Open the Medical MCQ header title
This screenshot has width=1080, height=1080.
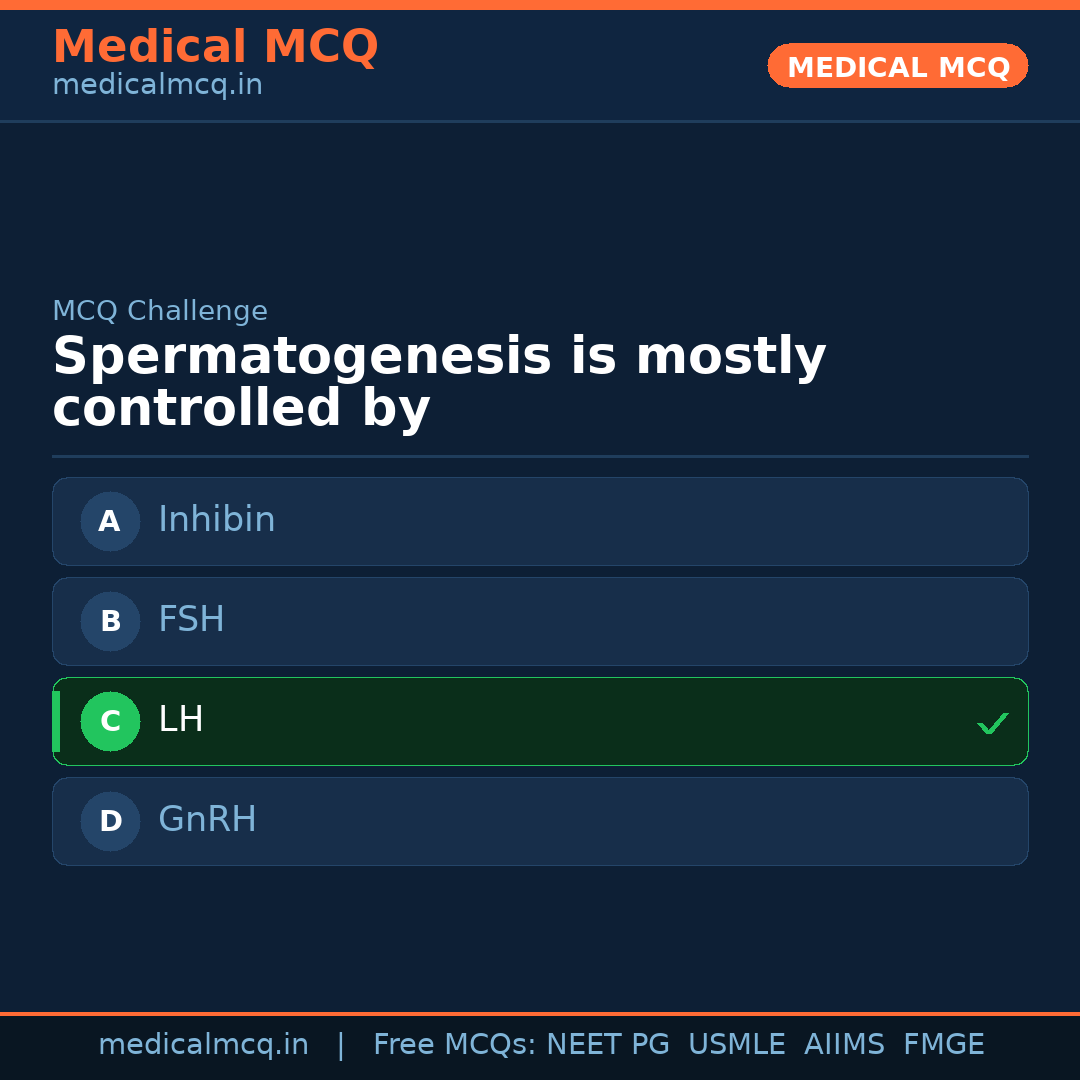click(x=215, y=47)
